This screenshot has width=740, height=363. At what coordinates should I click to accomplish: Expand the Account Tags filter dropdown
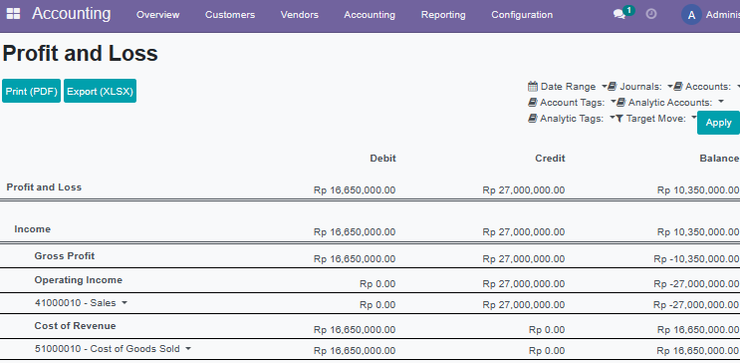point(572,102)
